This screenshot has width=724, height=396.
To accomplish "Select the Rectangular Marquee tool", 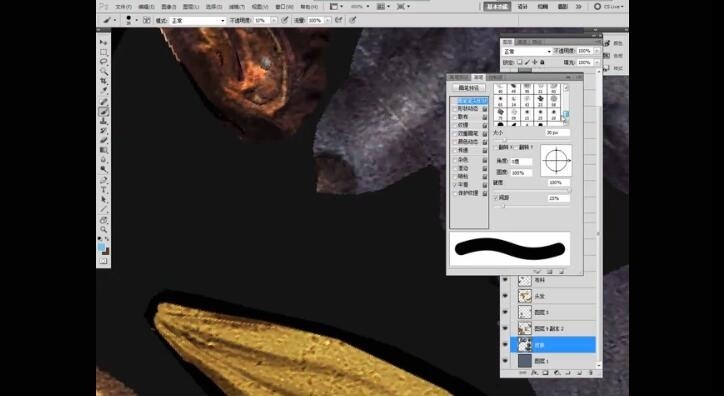I will pyautogui.click(x=104, y=52).
